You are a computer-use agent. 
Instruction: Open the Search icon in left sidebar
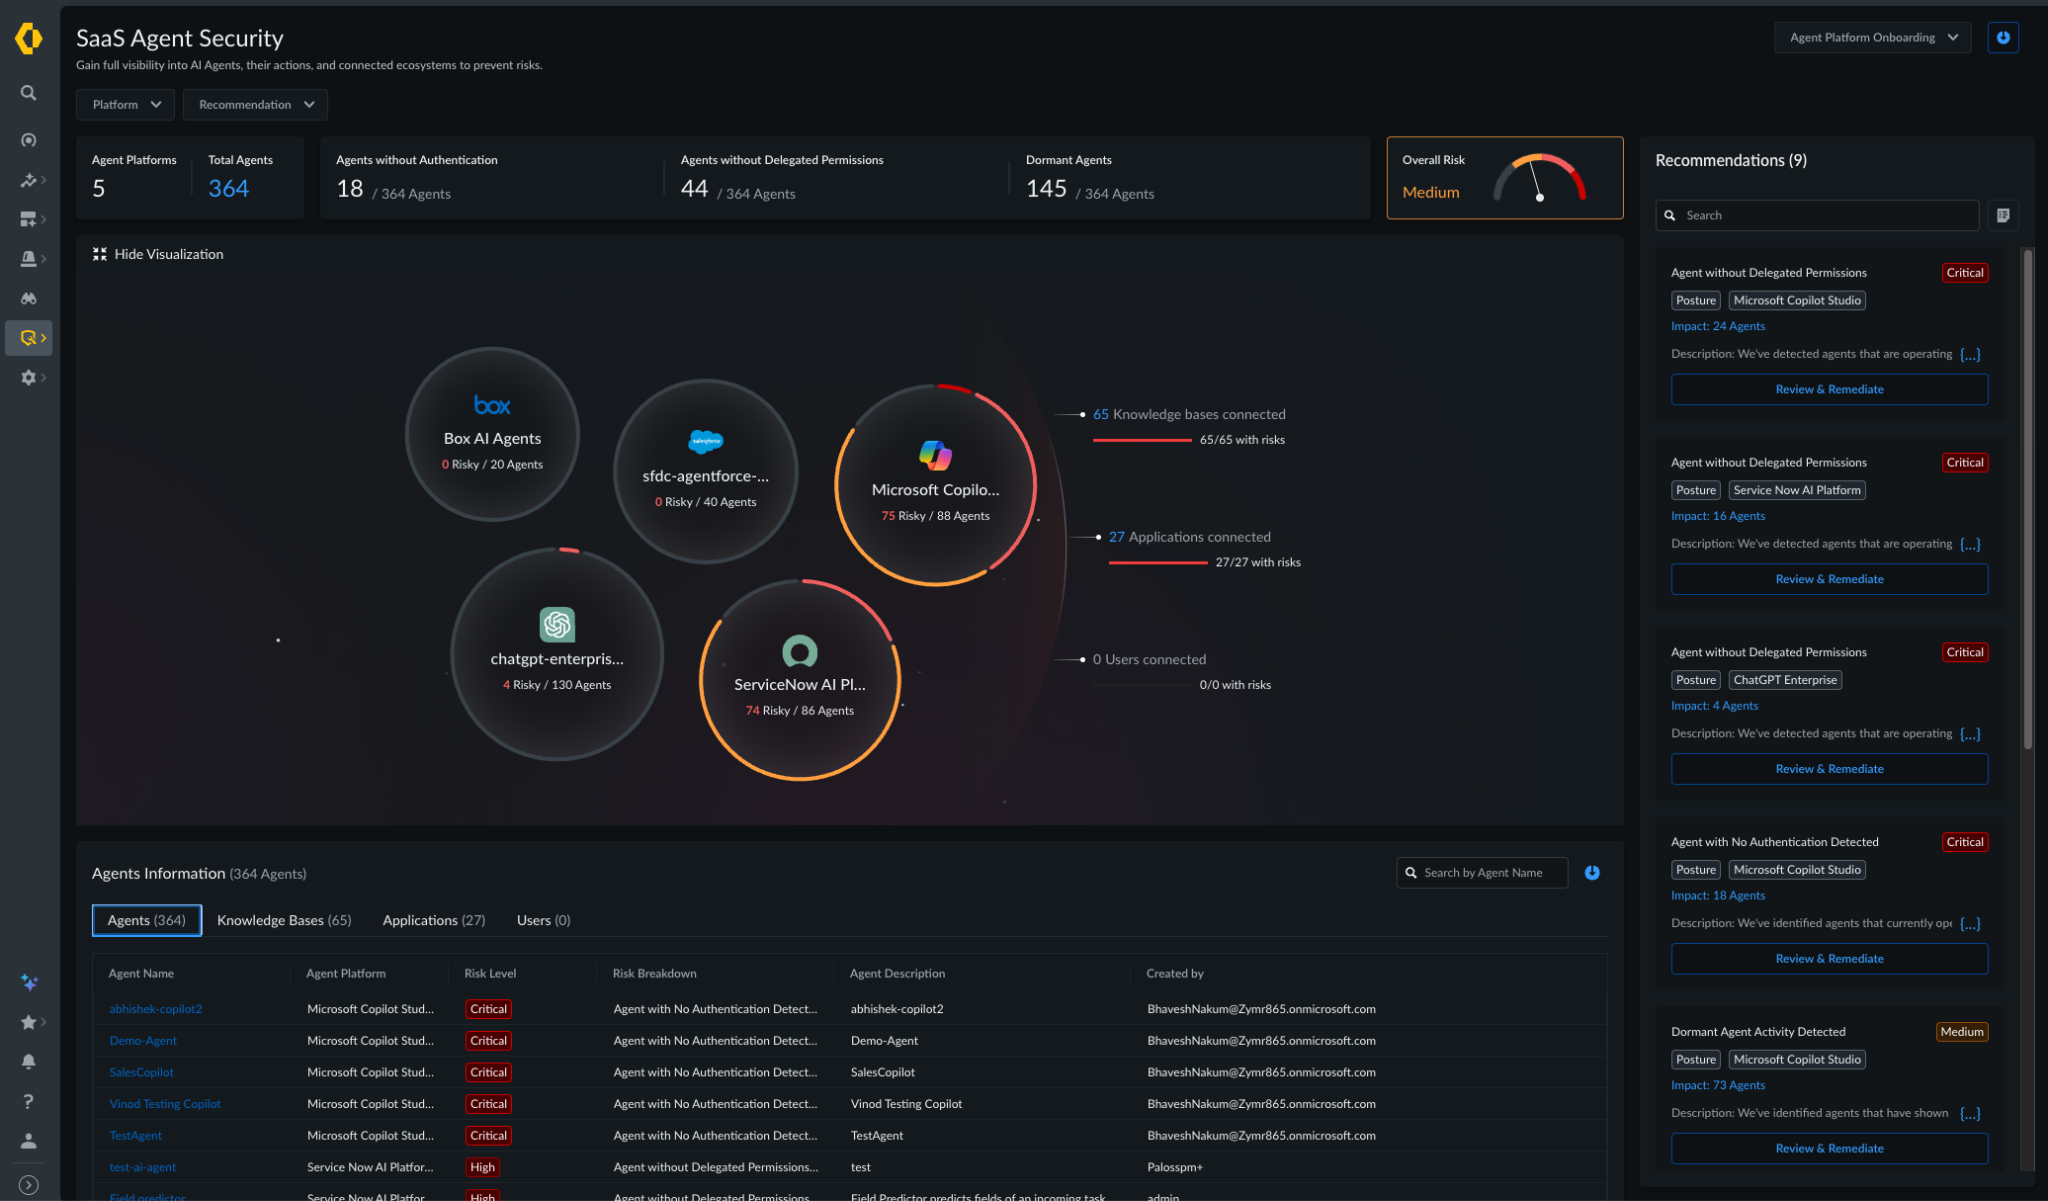point(28,92)
